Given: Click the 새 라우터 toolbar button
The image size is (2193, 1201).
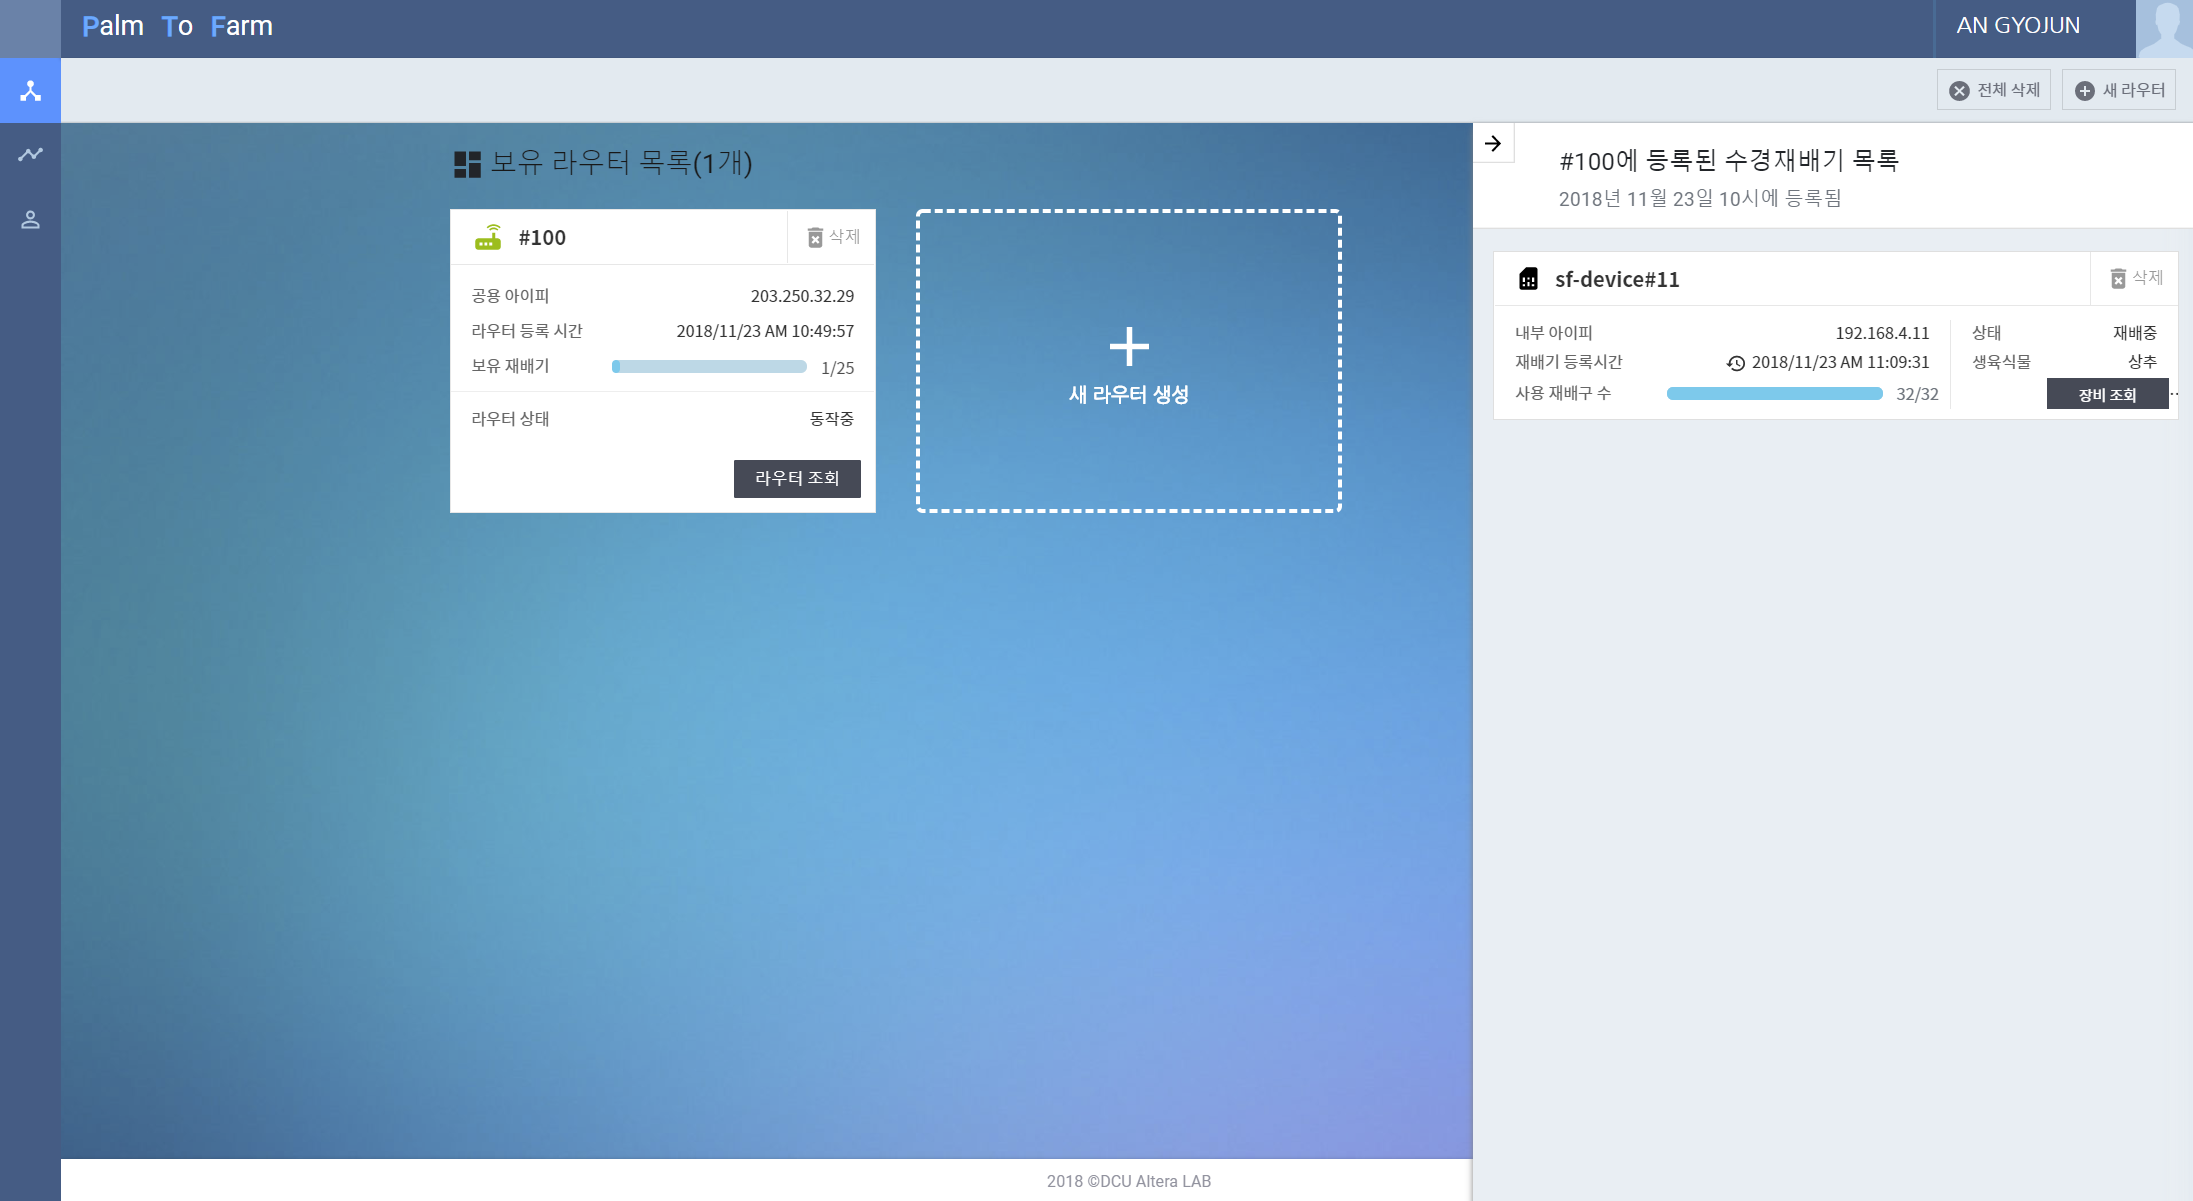Looking at the screenshot, I should [x=2119, y=90].
